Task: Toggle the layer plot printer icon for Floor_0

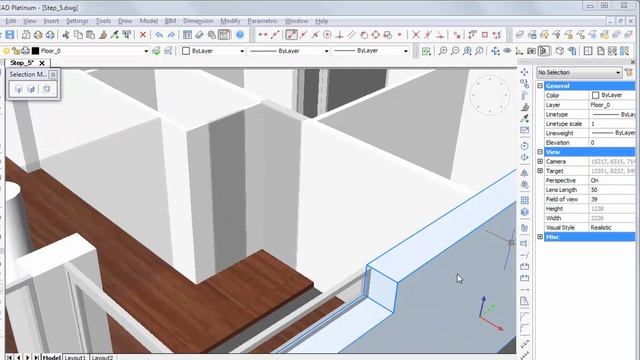Action: click(x=25, y=51)
